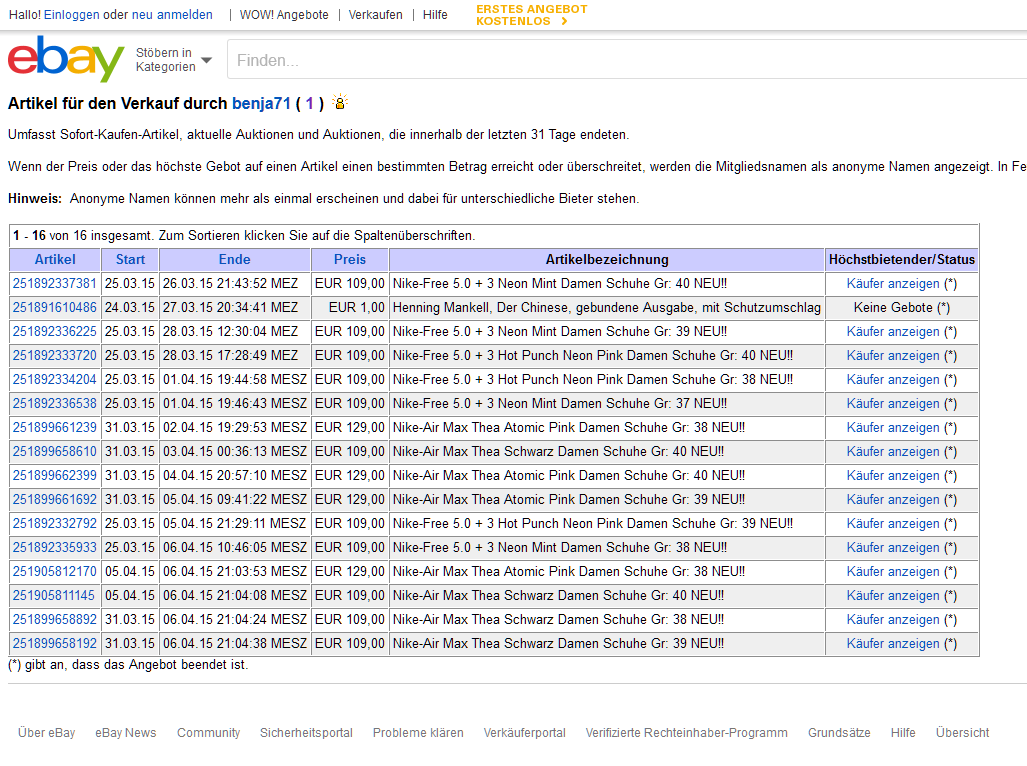
Task: Click Käufer anzeigen for item 251899658192
Action: pyautogui.click(x=893, y=644)
